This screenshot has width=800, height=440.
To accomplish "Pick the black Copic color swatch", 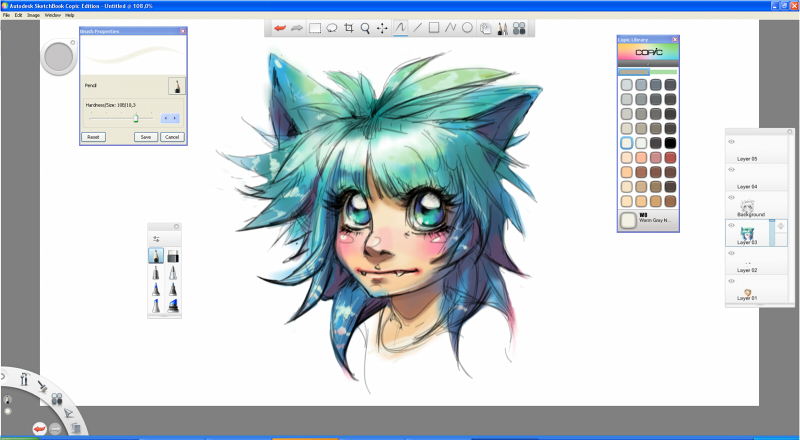I will (670, 143).
